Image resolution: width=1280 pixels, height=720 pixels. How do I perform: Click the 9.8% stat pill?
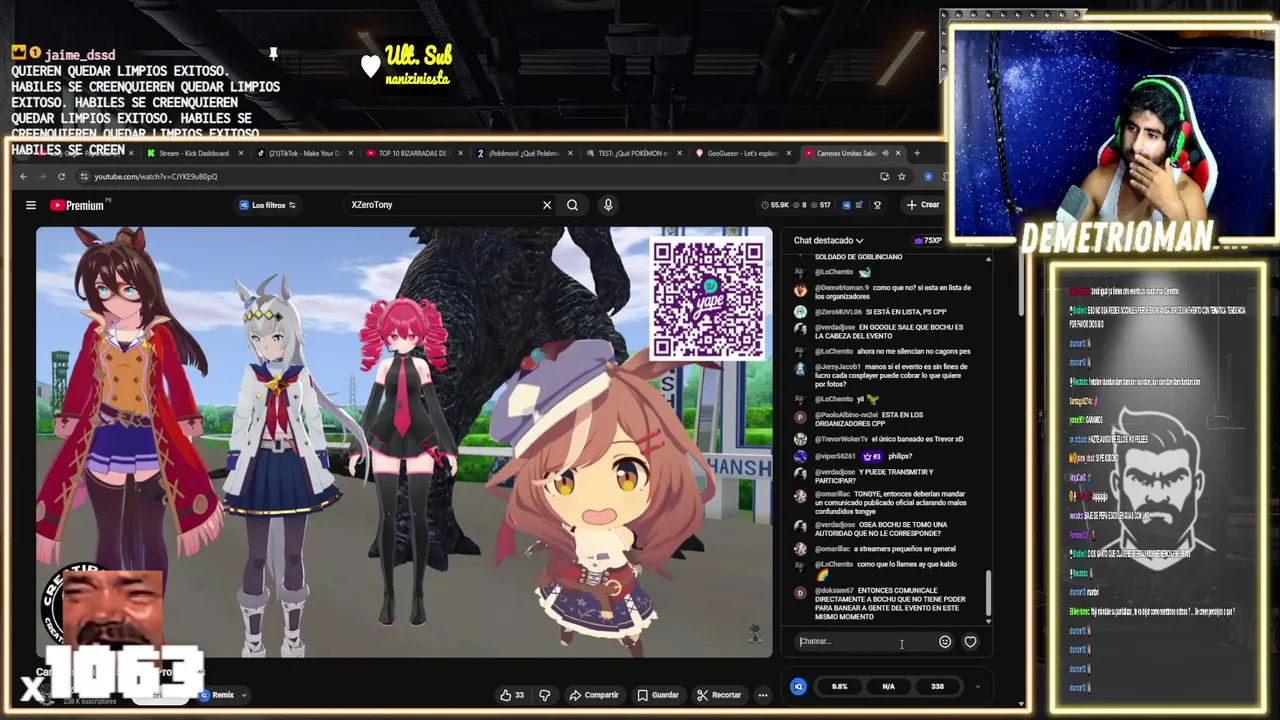coord(839,686)
